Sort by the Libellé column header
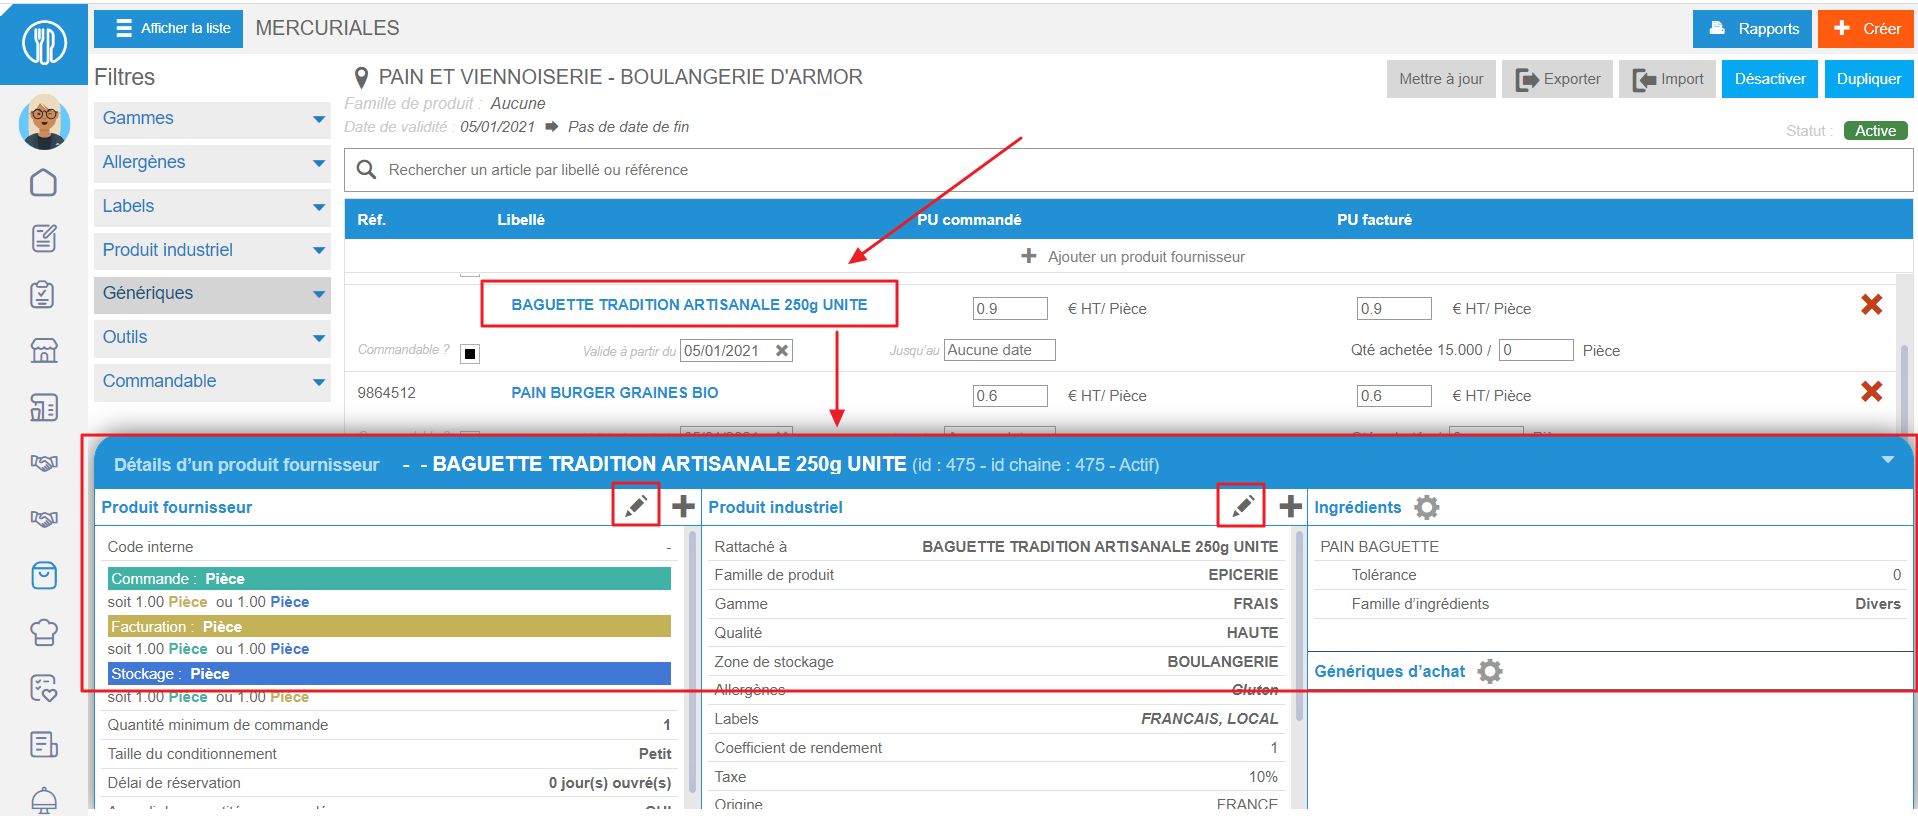The height and width of the screenshot is (816, 1918). [x=521, y=220]
